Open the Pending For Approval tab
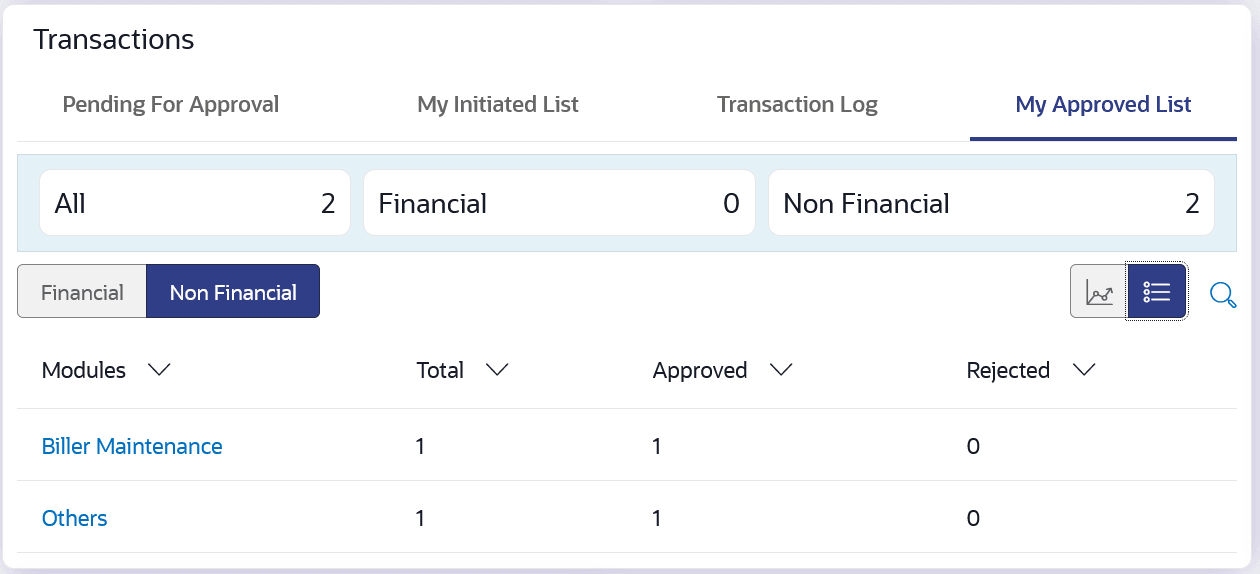The width and height of the screenshot is (1260, 574). coord(171,104)
